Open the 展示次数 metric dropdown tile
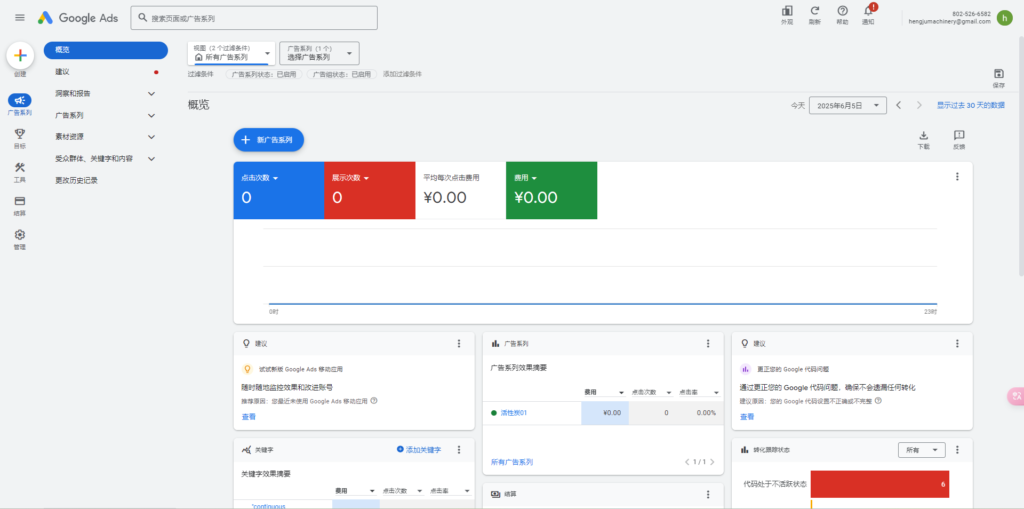Viewport: 1024px width, 509px height. pos(370,190)
